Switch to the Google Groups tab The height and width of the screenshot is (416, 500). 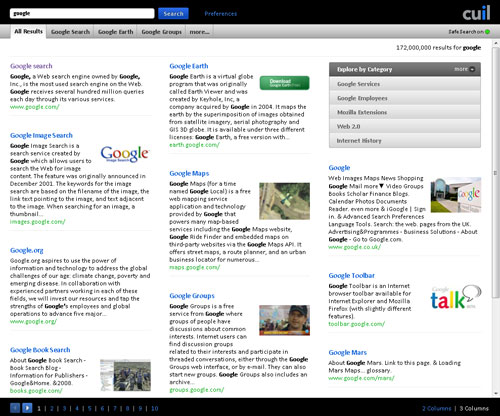click(161, 32)
